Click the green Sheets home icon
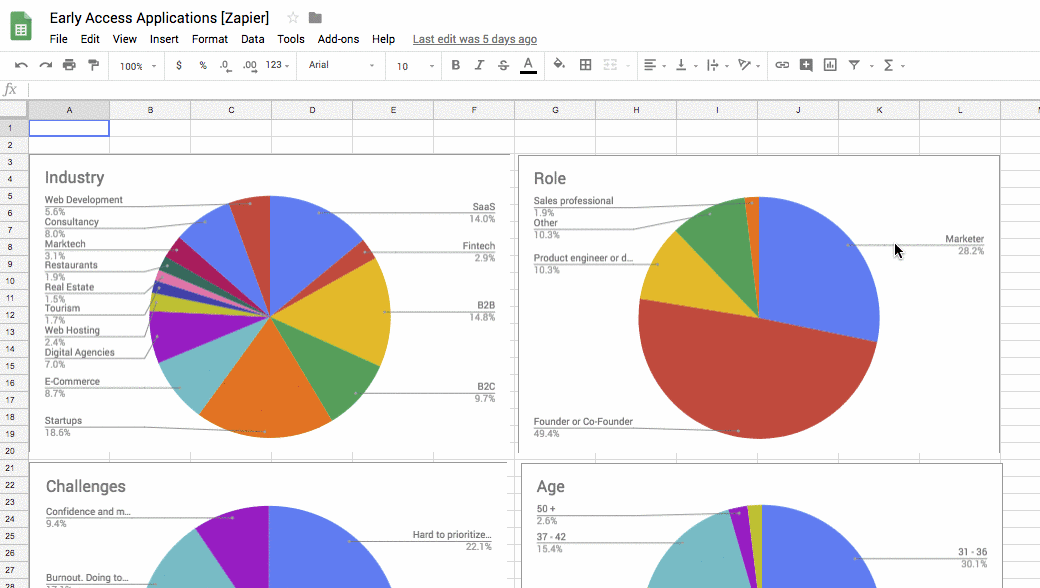The image size is (1040, 588). click(21, 27)
